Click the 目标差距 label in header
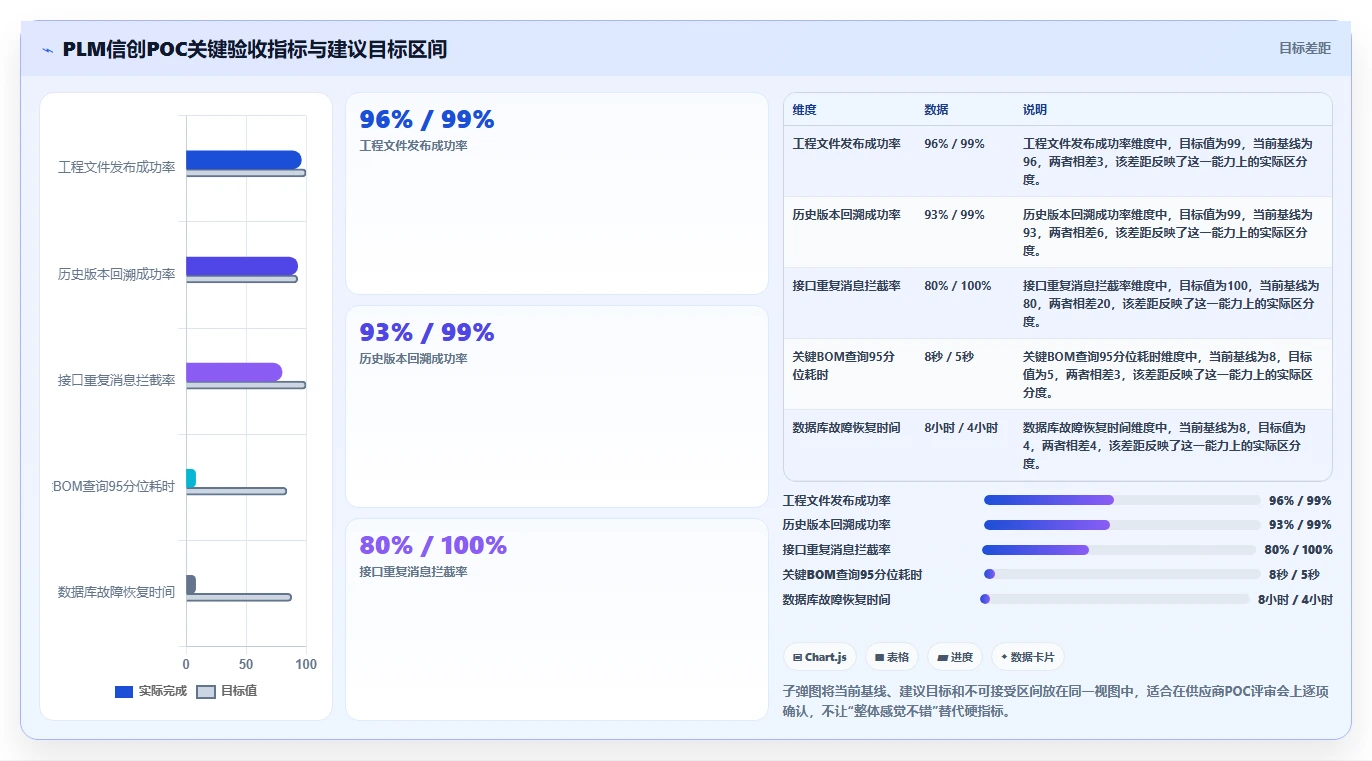 pos(1305,48)
